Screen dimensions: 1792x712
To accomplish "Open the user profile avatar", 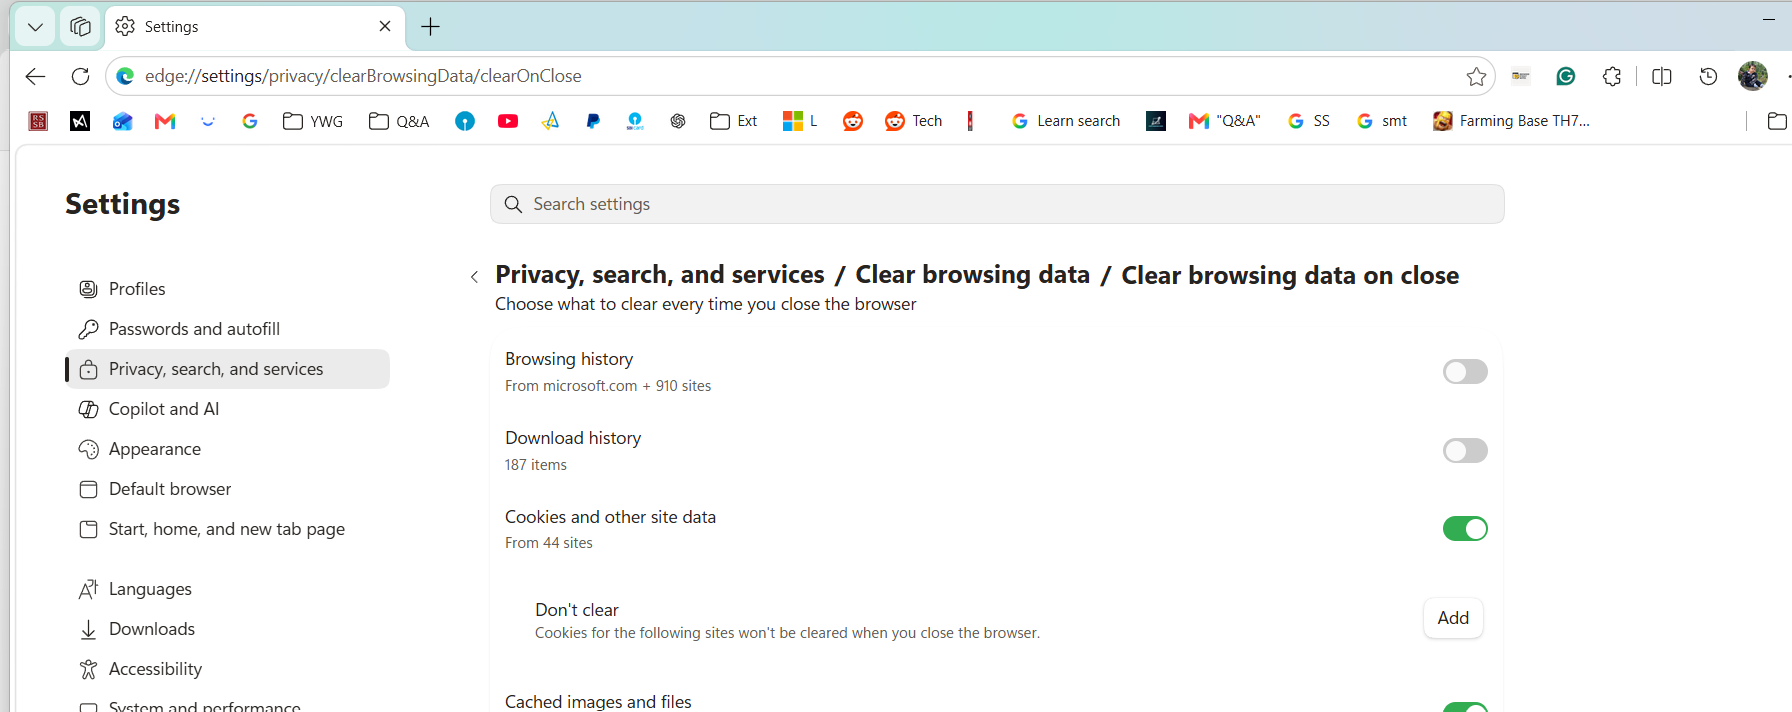I will coord(1753,76).
